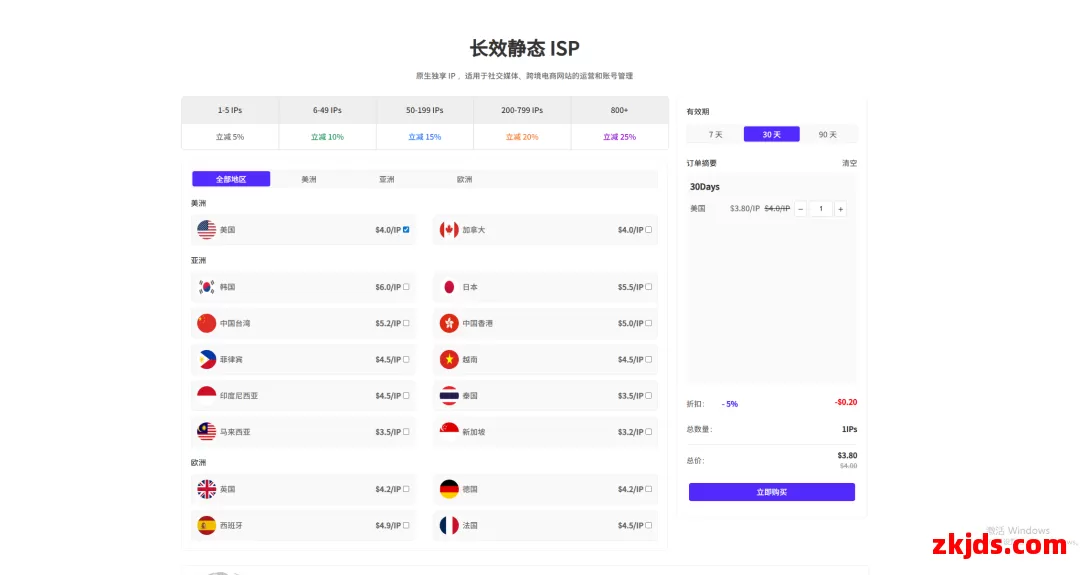
Task: Click the 800+ tier header
Action: (x=619, y=110)
